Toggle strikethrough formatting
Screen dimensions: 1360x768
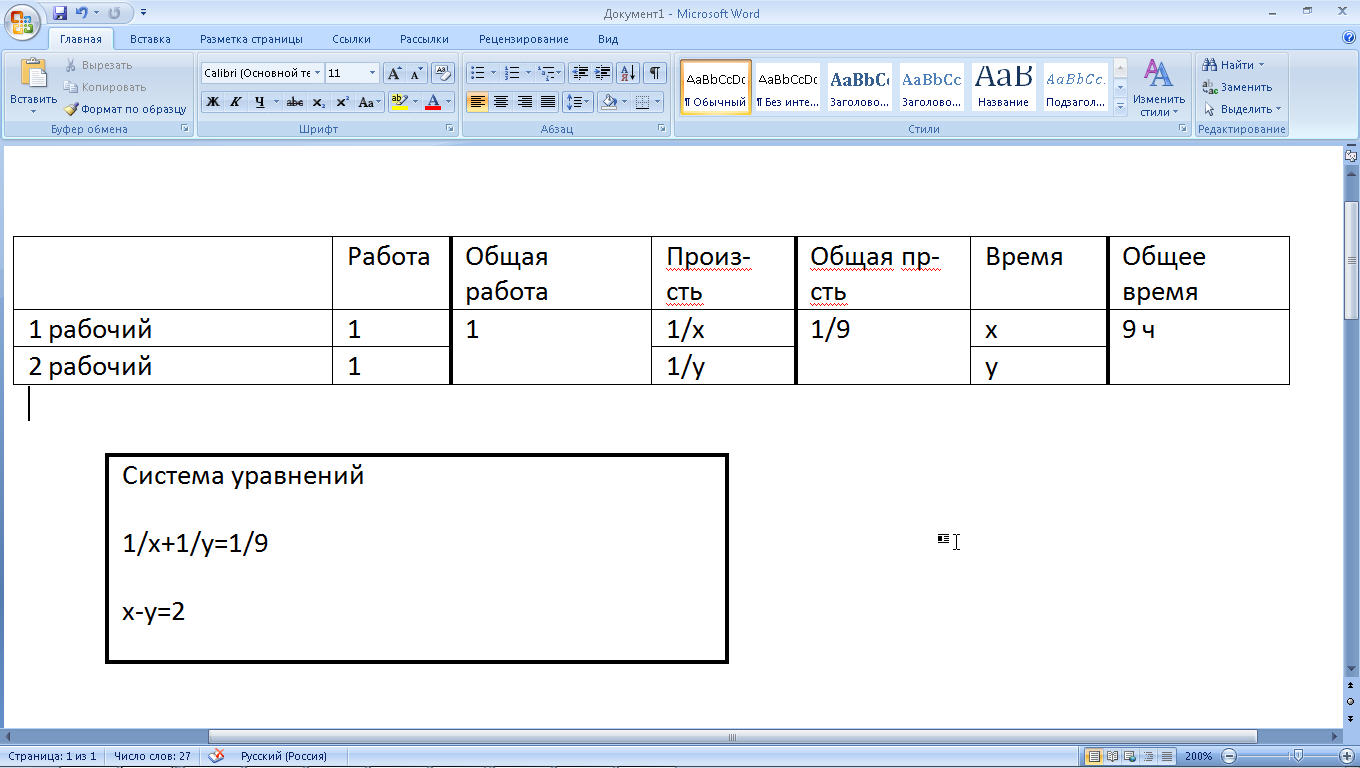point(295,102)
